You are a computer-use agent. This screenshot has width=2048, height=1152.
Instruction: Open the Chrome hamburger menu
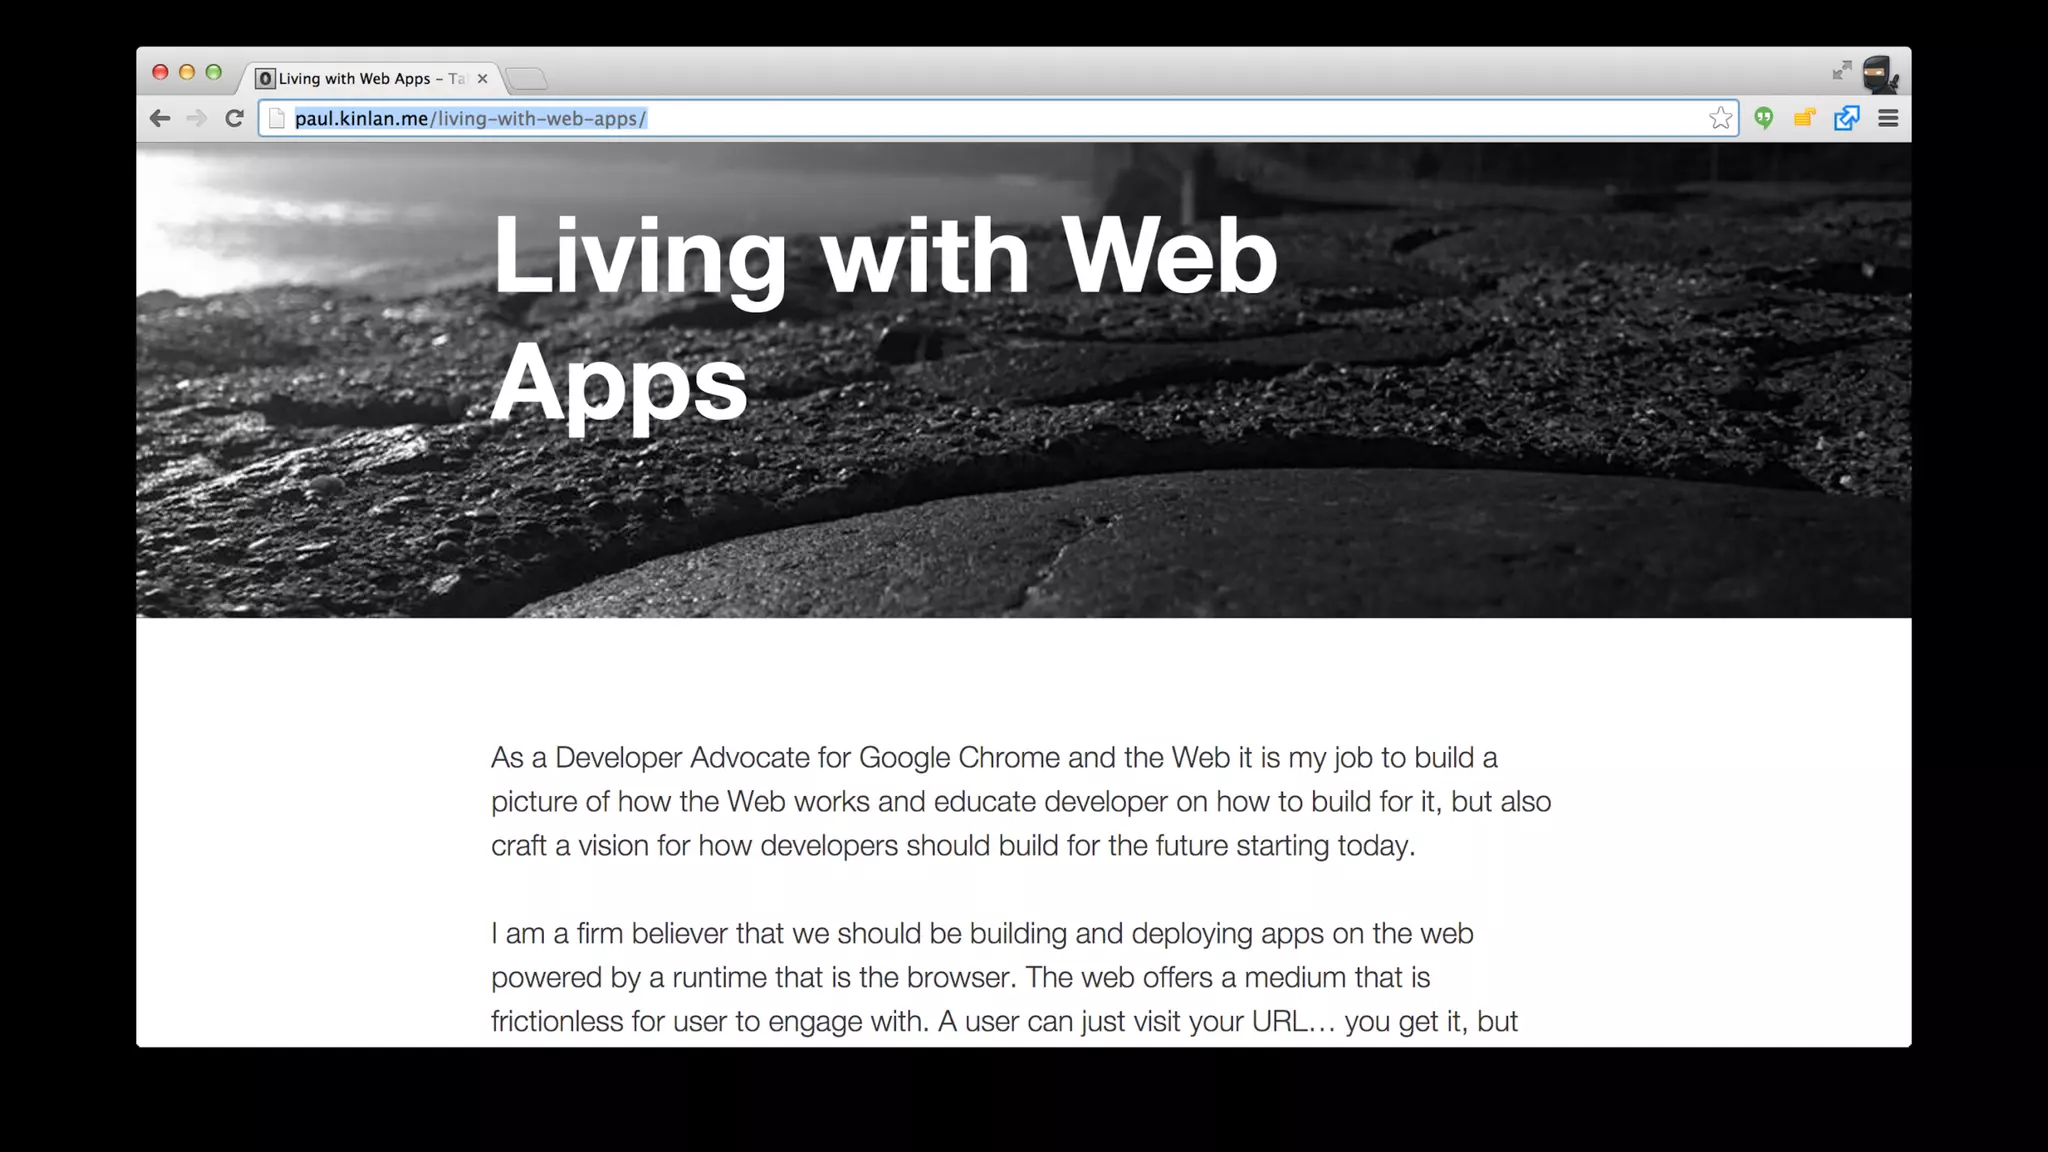coord(1888,119)
